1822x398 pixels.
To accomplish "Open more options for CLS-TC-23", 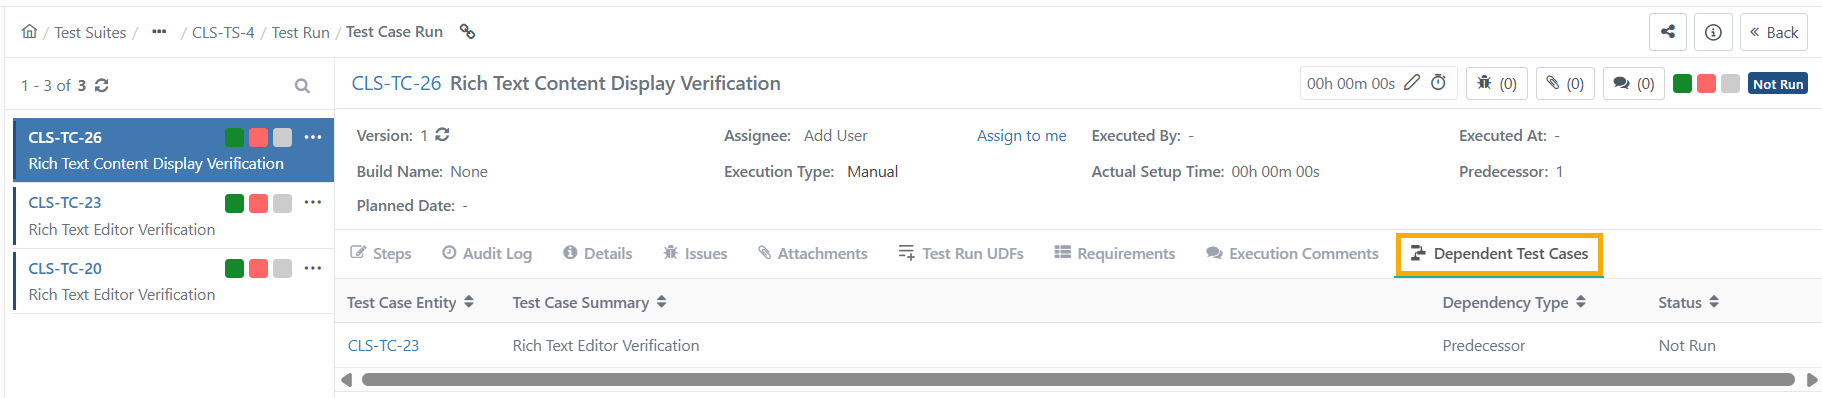I will pos(313,202).
